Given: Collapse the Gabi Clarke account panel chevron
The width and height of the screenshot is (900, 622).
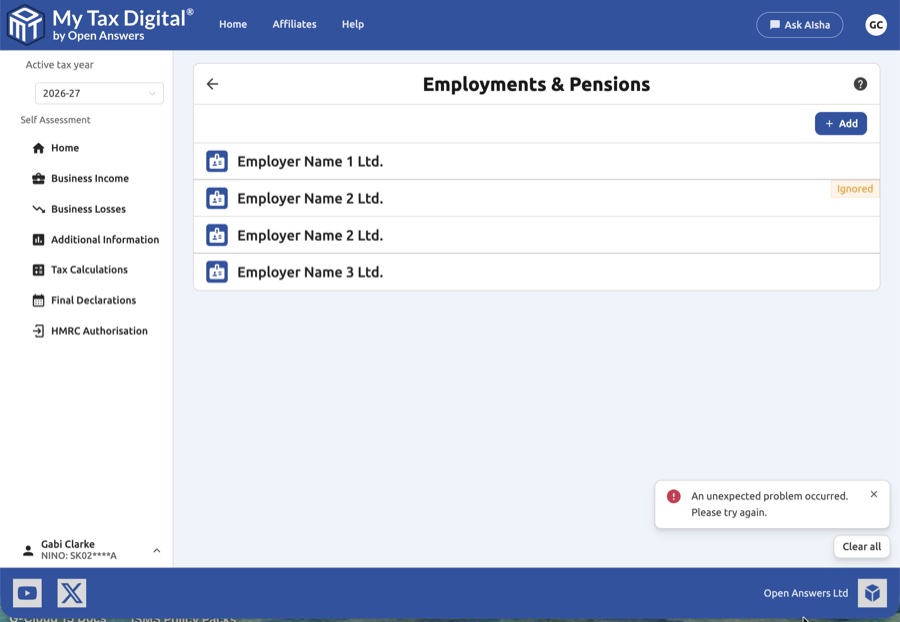Looking at the screenshot, I should pos(156,549).
